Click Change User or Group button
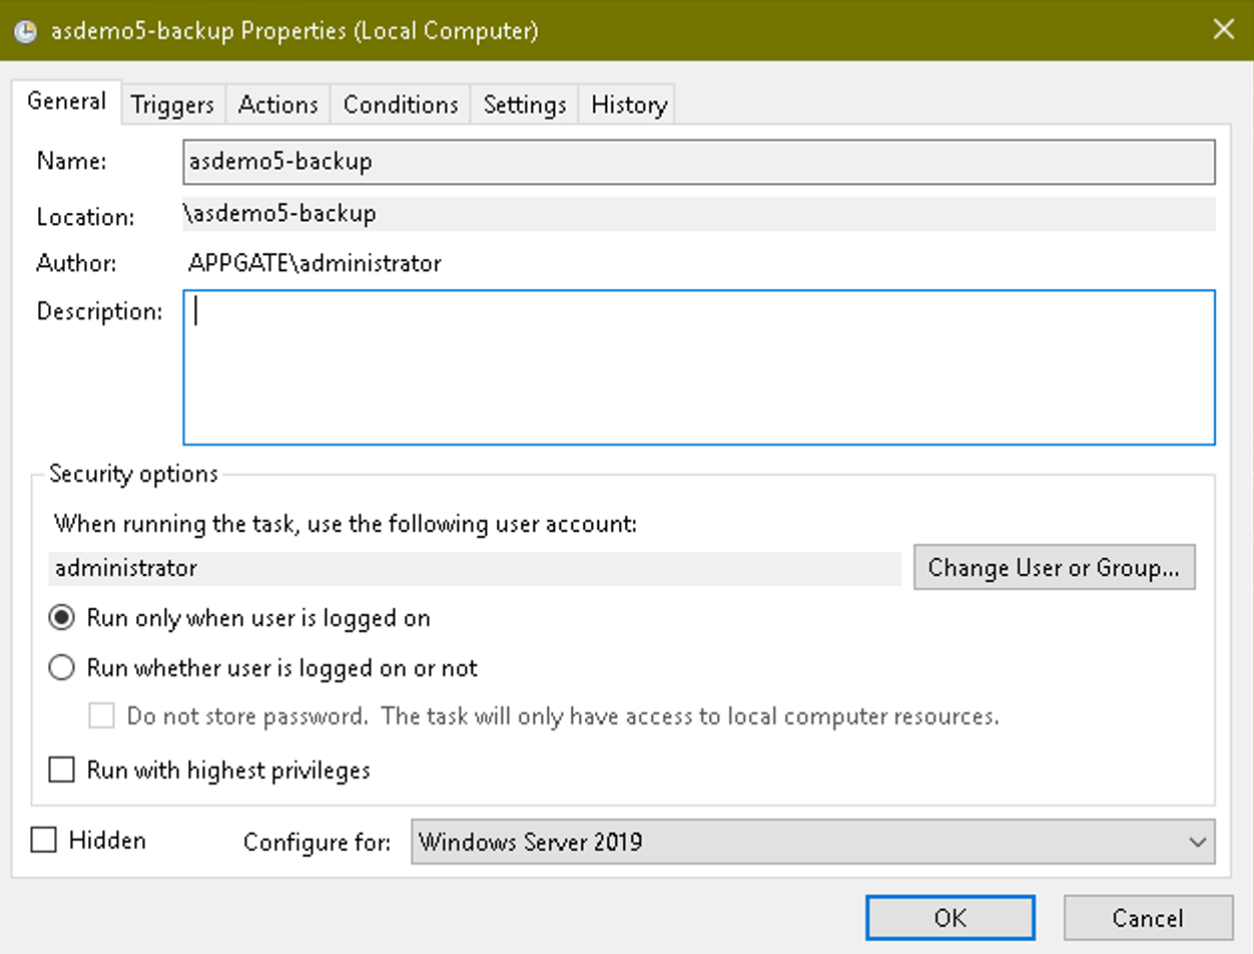This screenshot has height=954, width=1254. (1054, 567)
